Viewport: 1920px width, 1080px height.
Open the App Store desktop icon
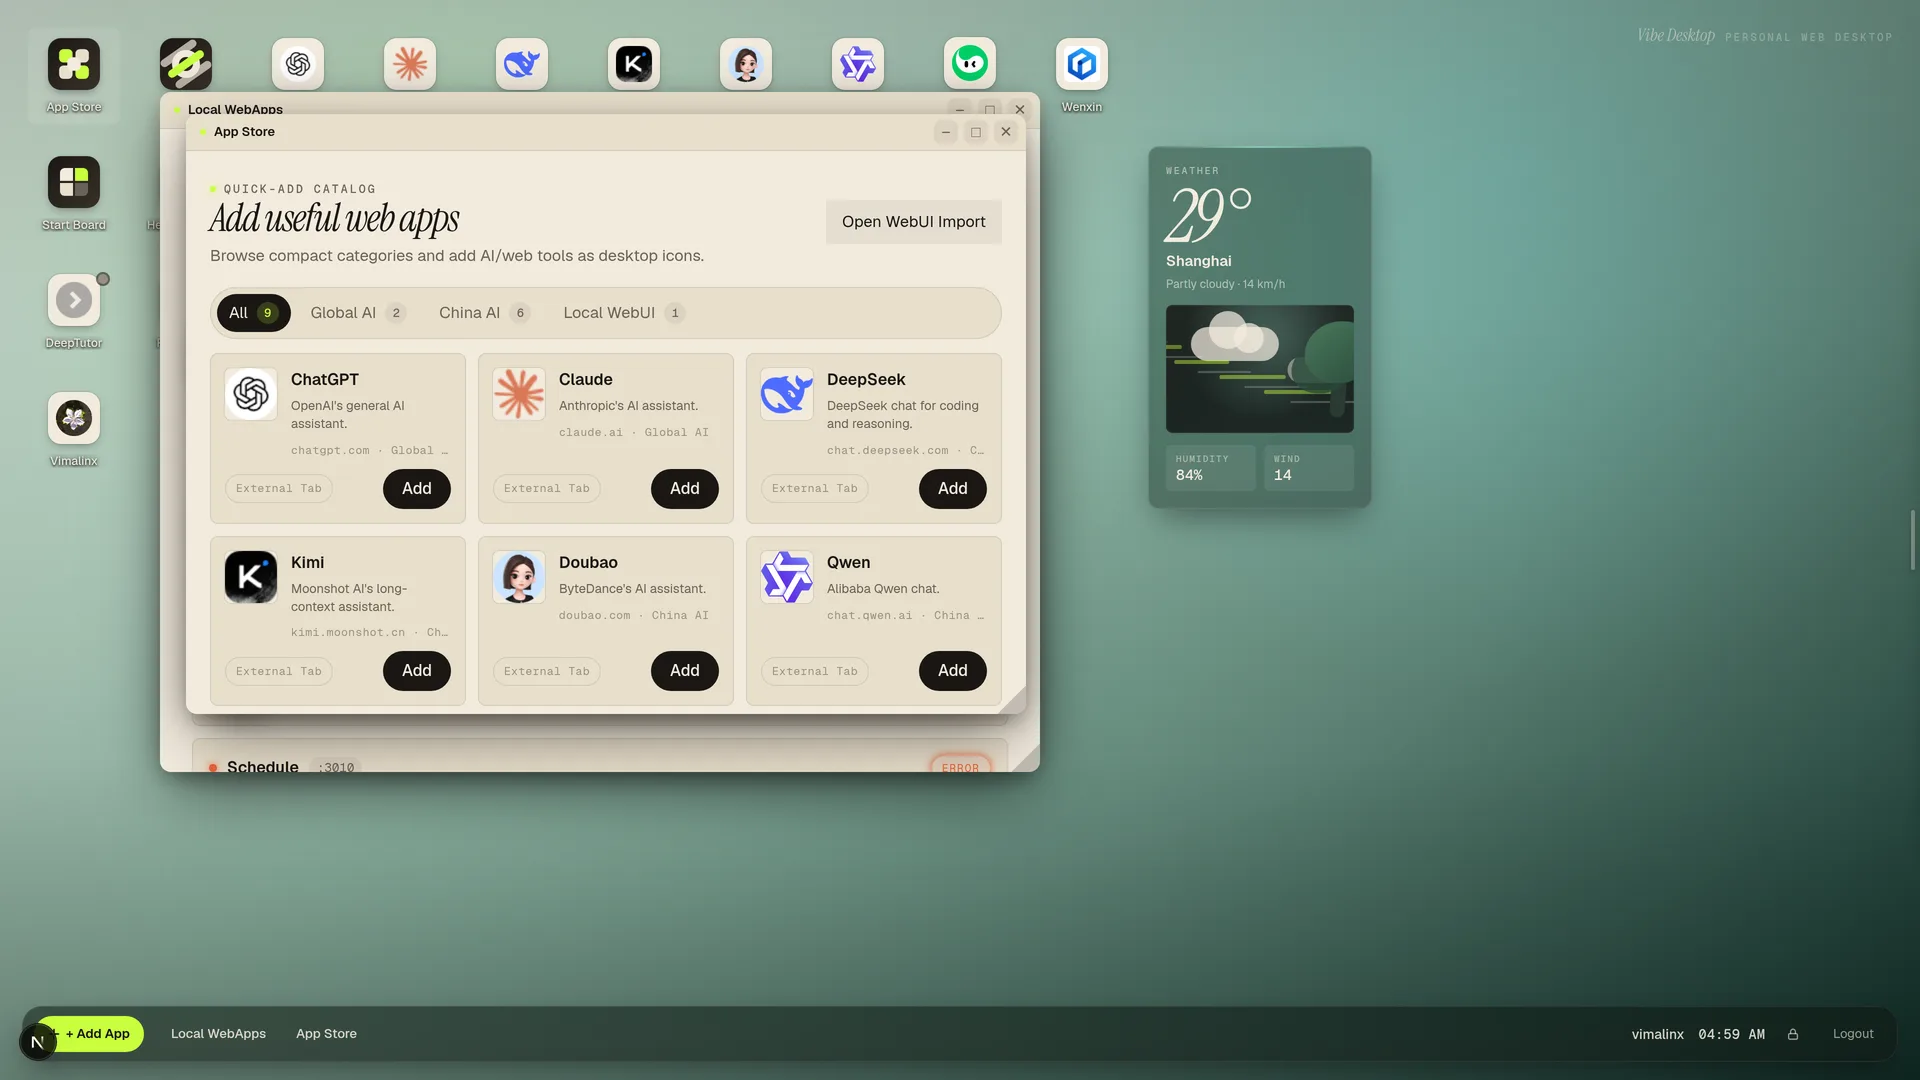click(x=74, y=65)
